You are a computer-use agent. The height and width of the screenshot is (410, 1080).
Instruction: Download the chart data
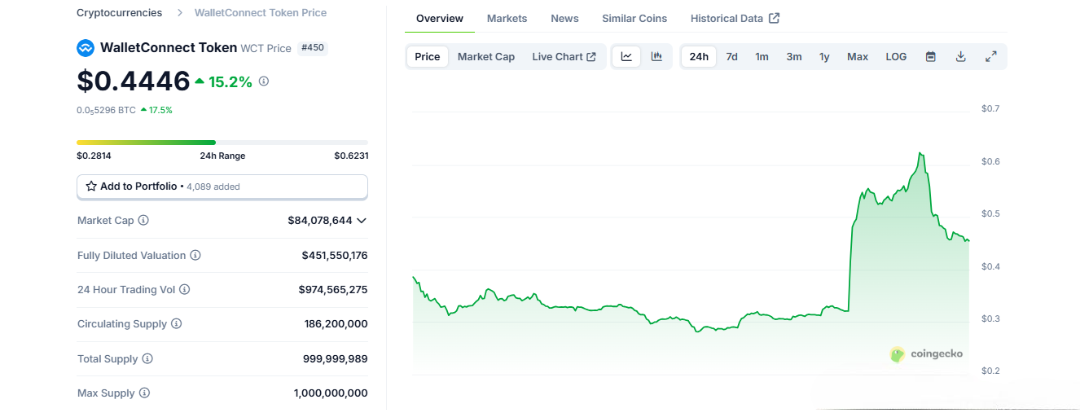[x=961, y=57]
